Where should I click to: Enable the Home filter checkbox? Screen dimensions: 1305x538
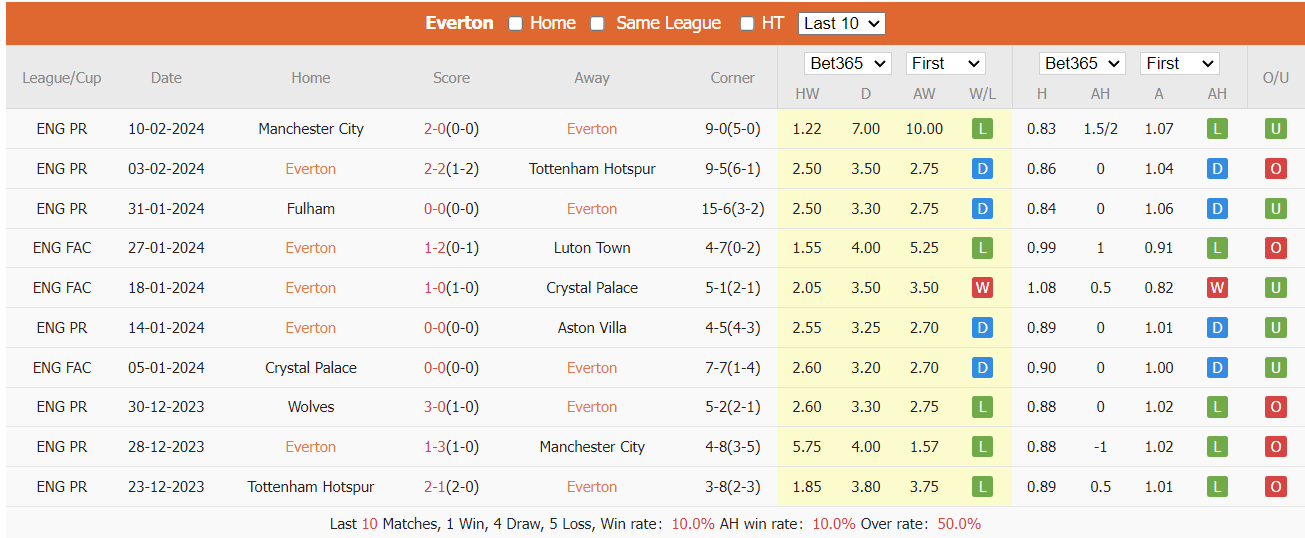pos(516,24)
